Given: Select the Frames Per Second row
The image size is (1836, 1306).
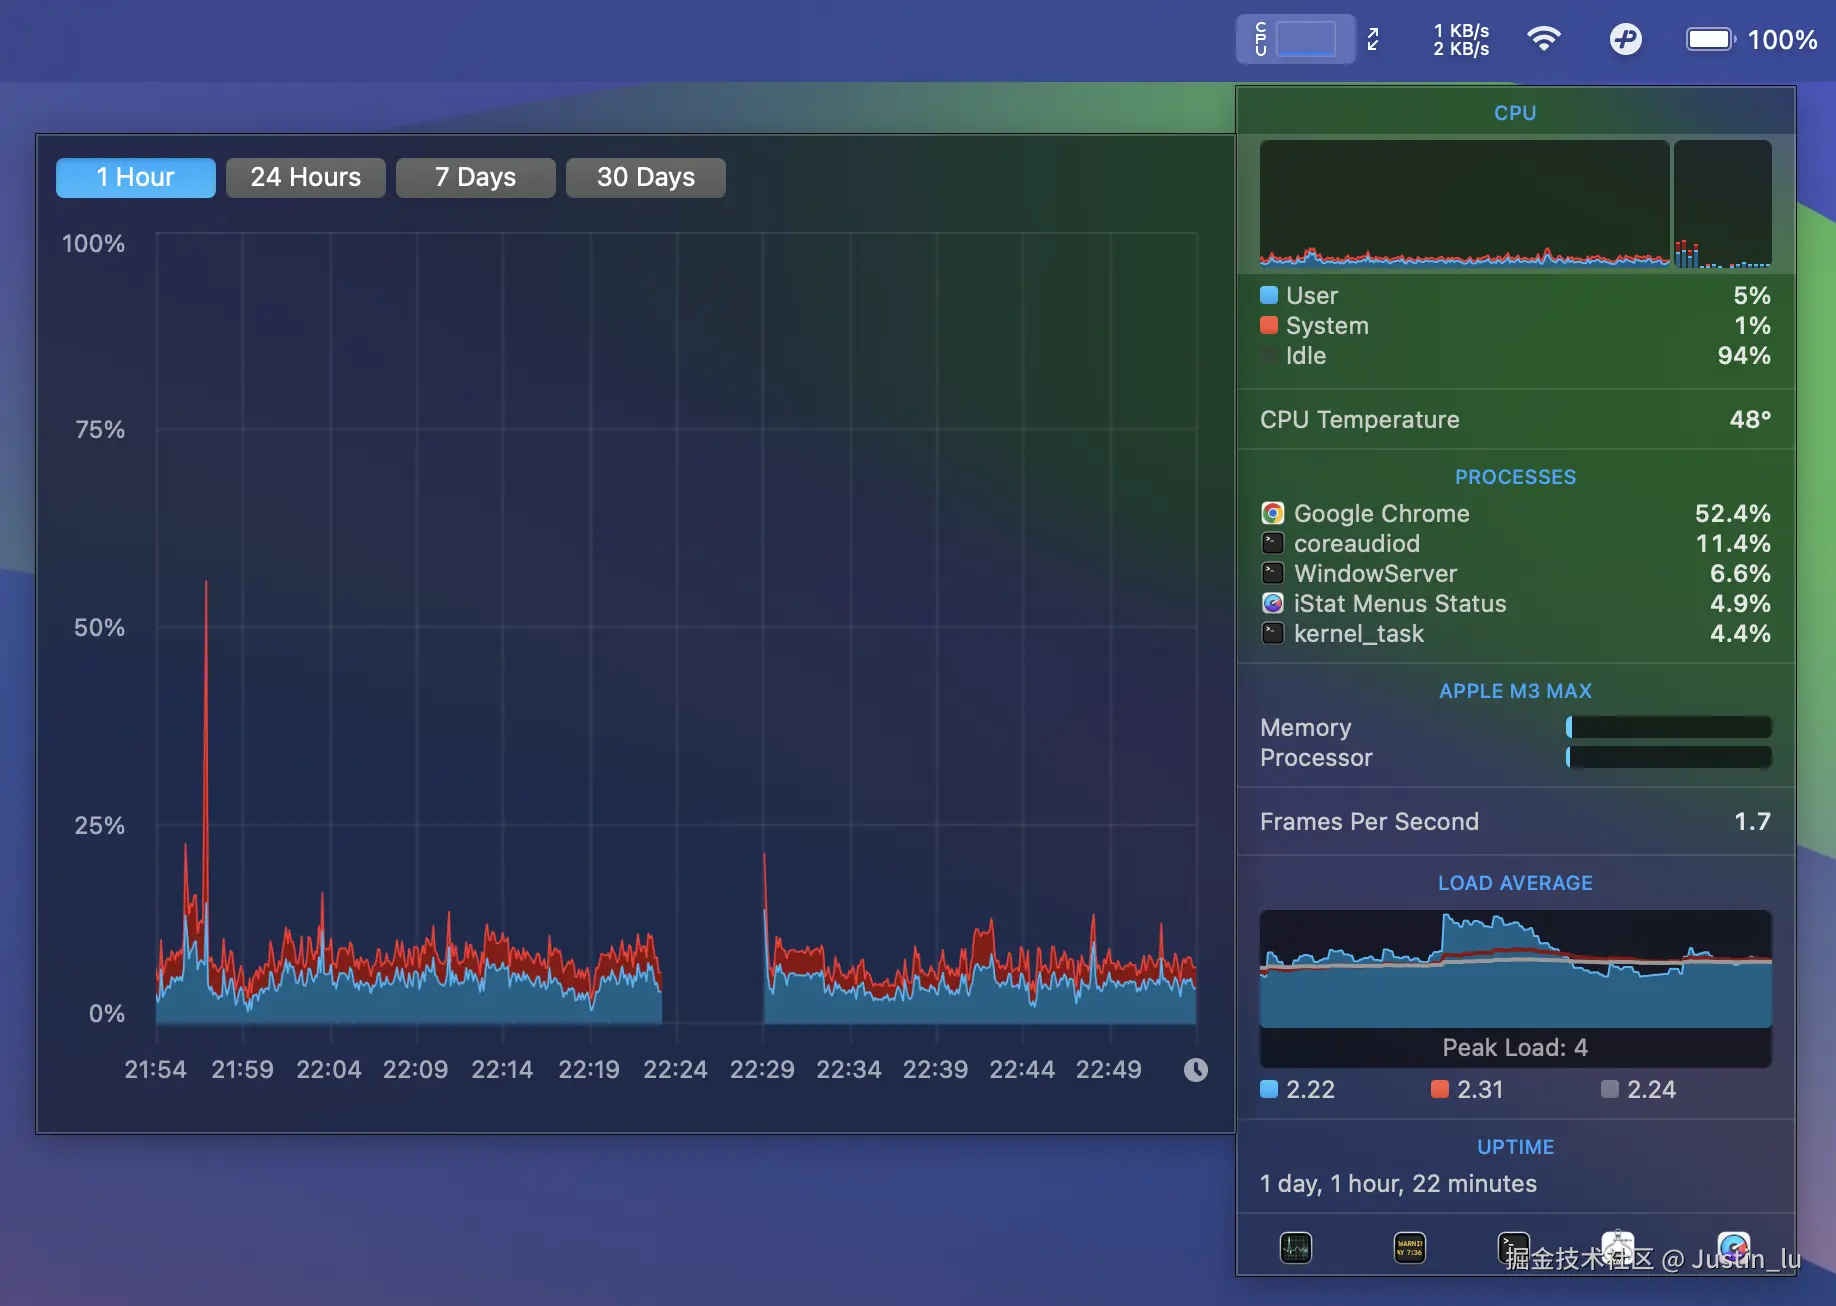Looking at the screenshot, I should pyautogui.click(x=1516, y=822).
